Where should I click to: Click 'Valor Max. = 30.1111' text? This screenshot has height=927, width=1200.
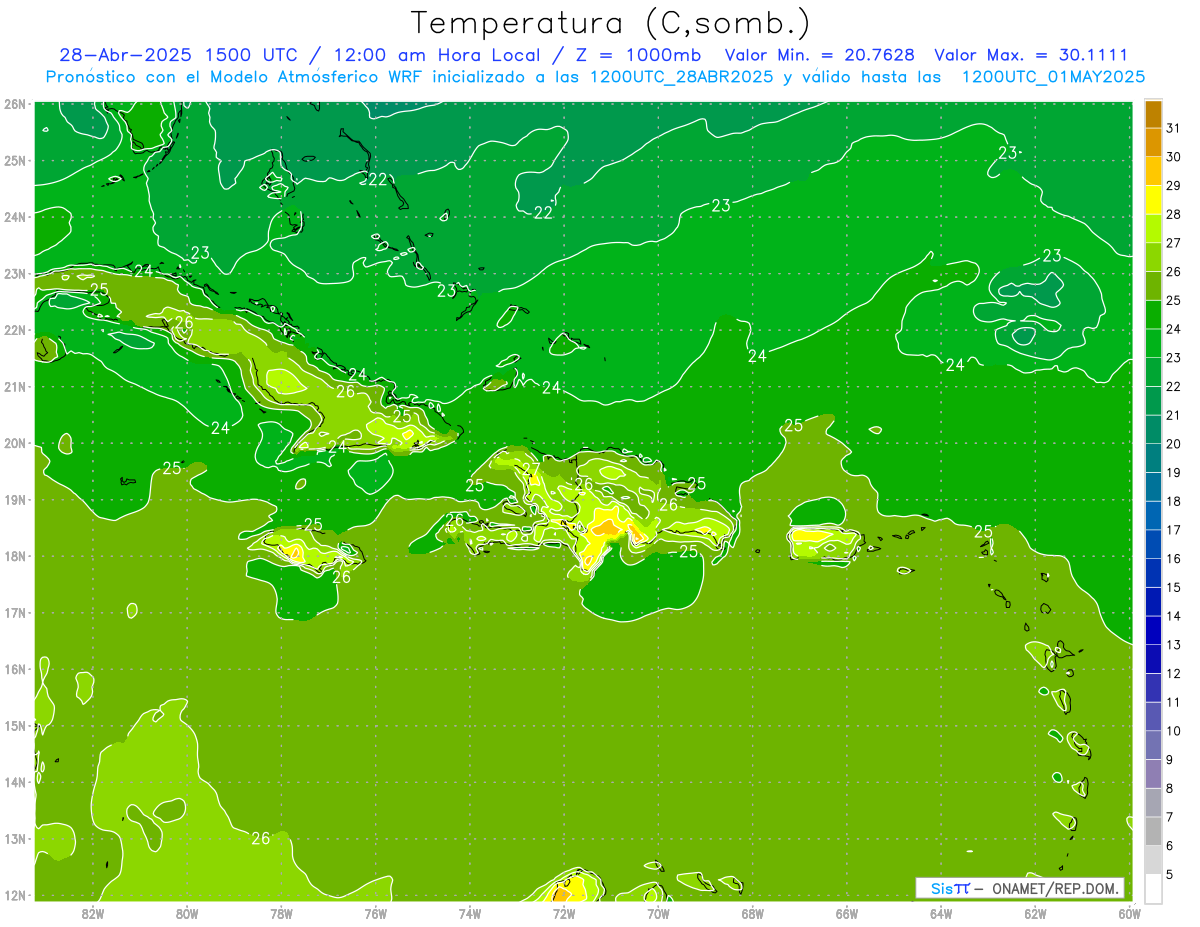1032,55
